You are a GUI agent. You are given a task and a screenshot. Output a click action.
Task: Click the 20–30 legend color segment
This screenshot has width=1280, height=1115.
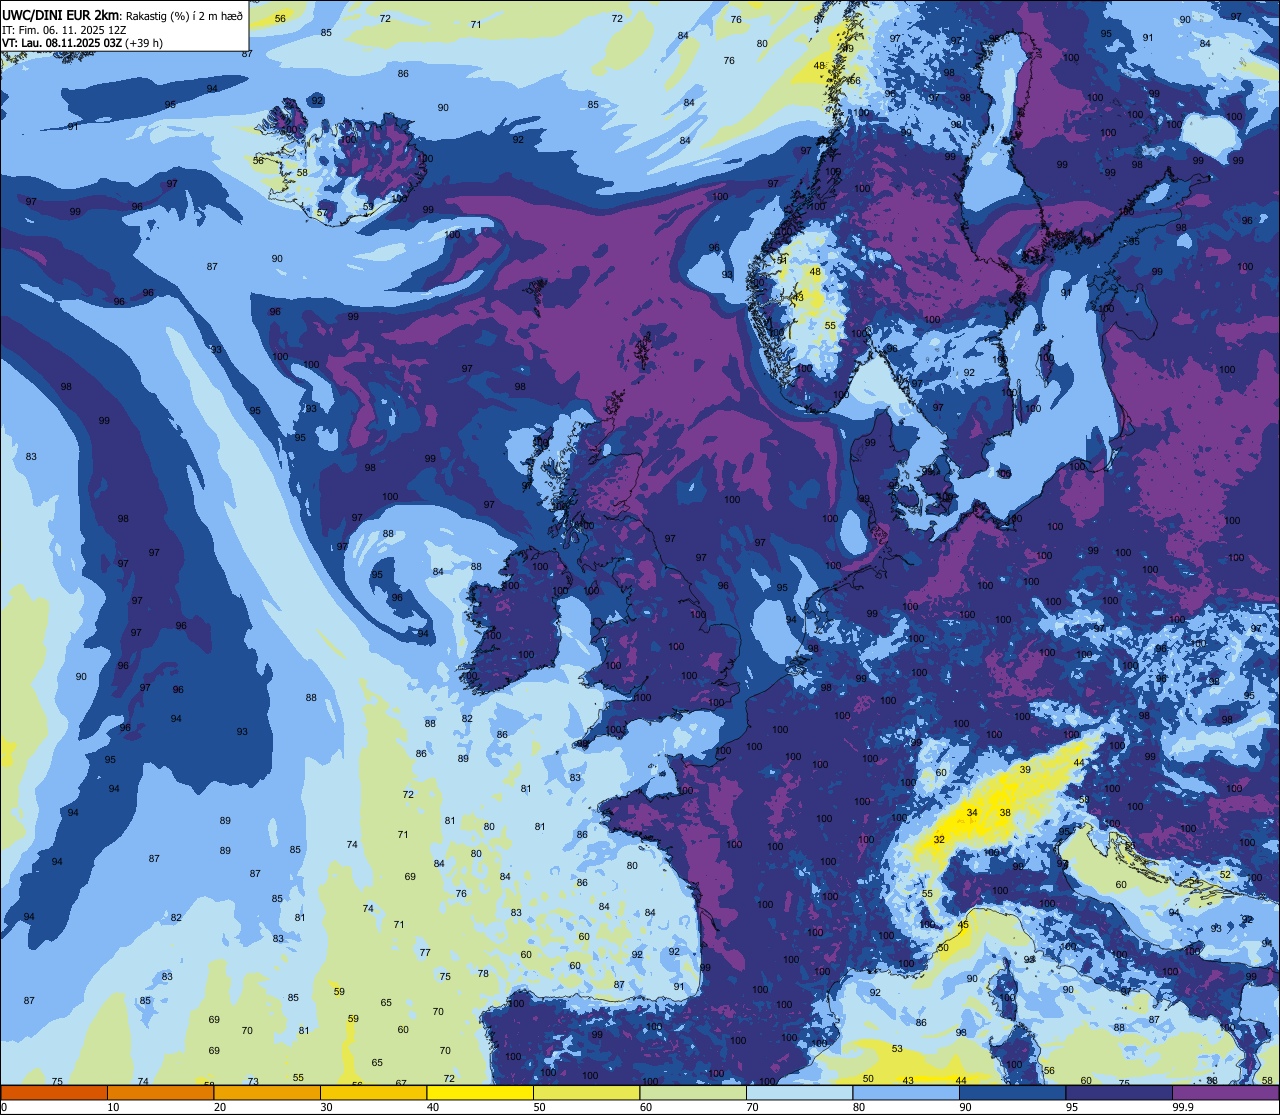[267, 1093]
